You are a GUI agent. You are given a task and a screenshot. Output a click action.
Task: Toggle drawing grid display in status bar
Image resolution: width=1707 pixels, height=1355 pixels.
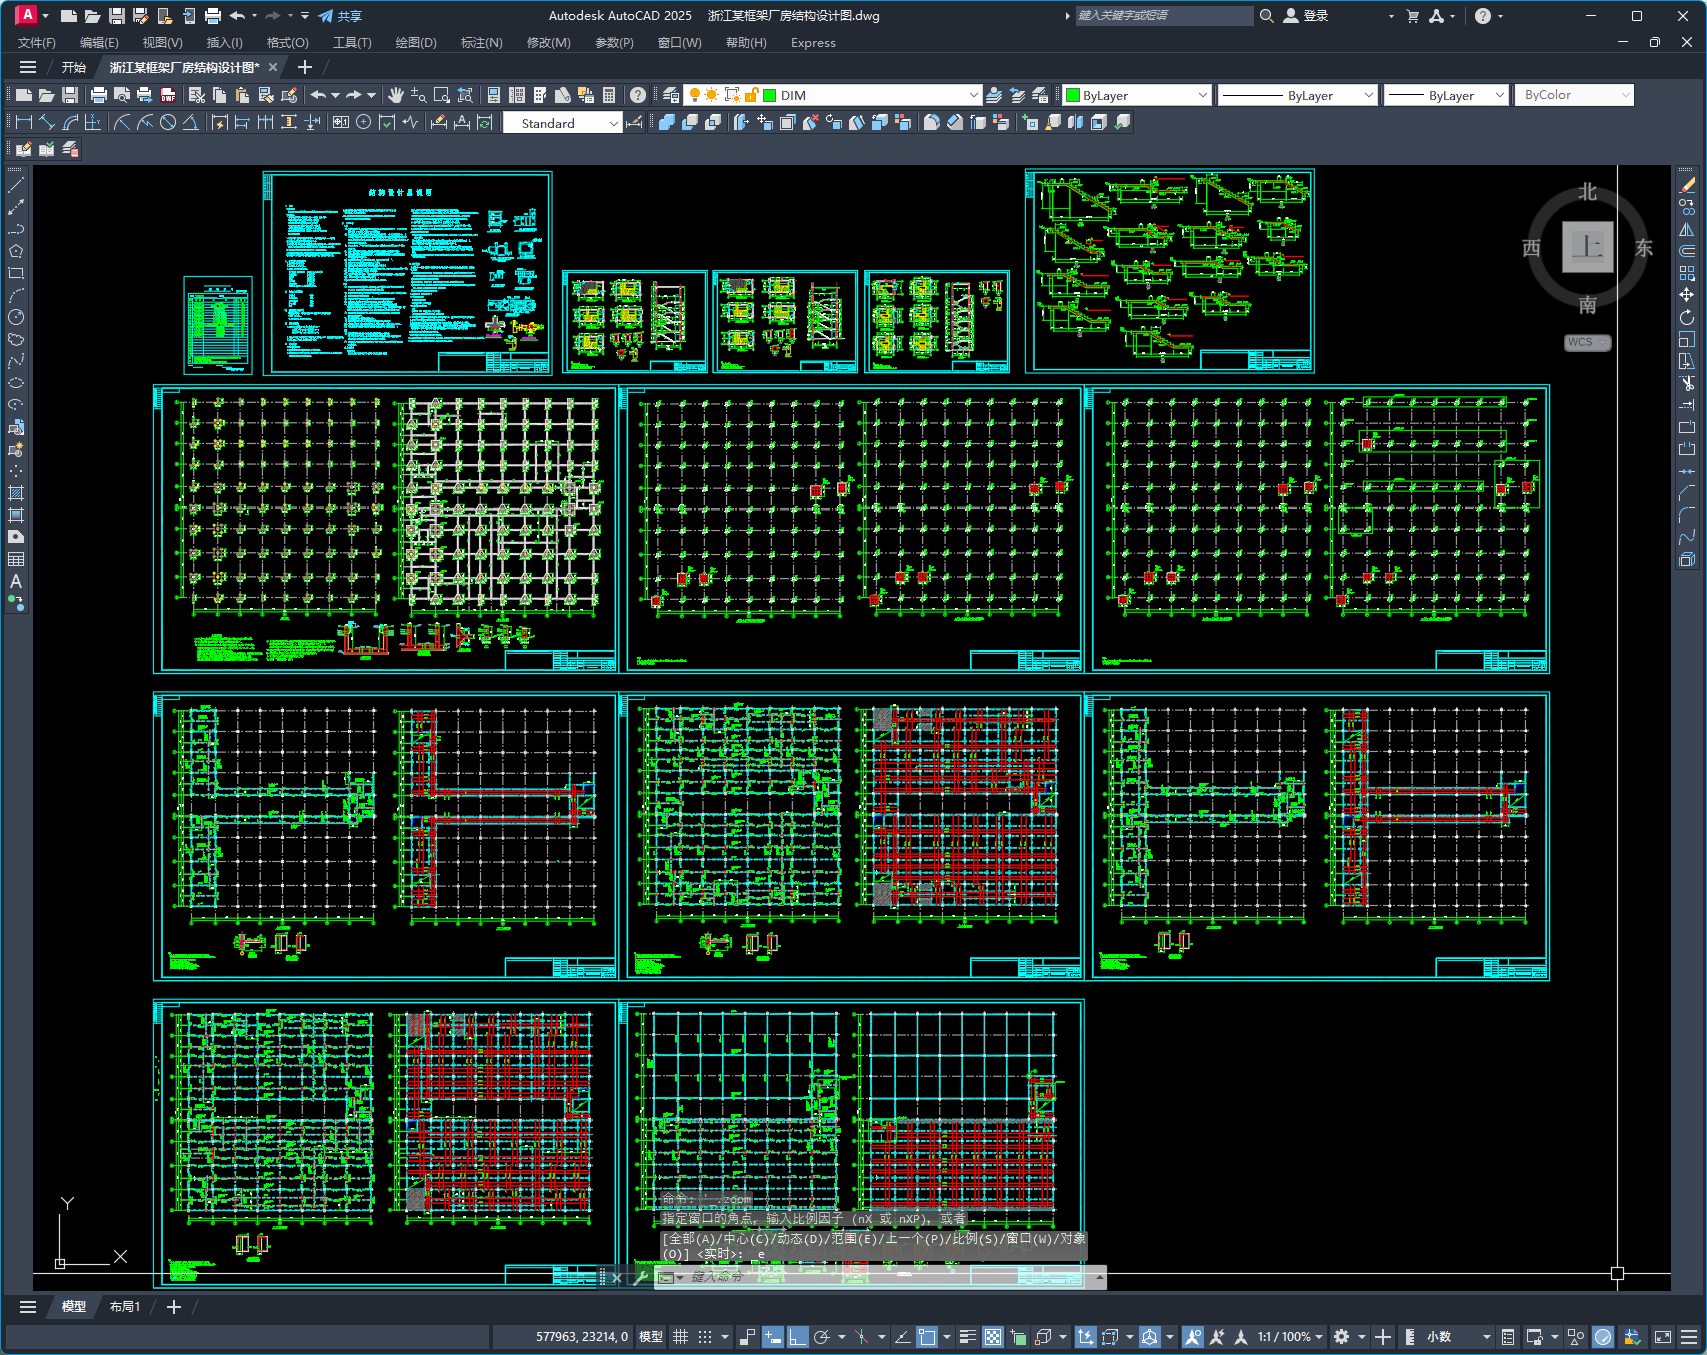pyautogui.click(x=681, y=1337)
